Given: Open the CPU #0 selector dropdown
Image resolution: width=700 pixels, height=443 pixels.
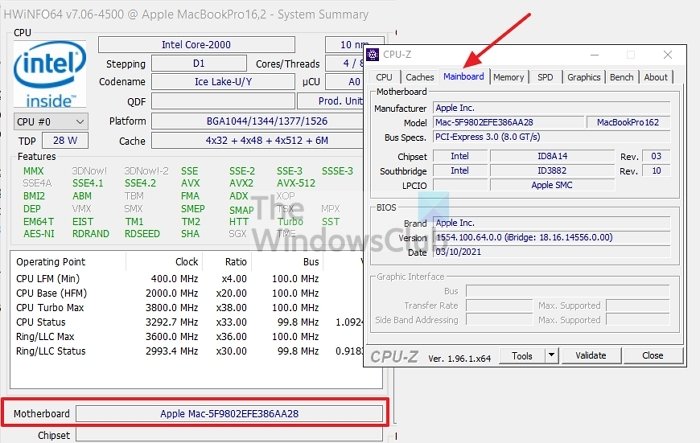Looking at the screenshot, I should 51,121.
